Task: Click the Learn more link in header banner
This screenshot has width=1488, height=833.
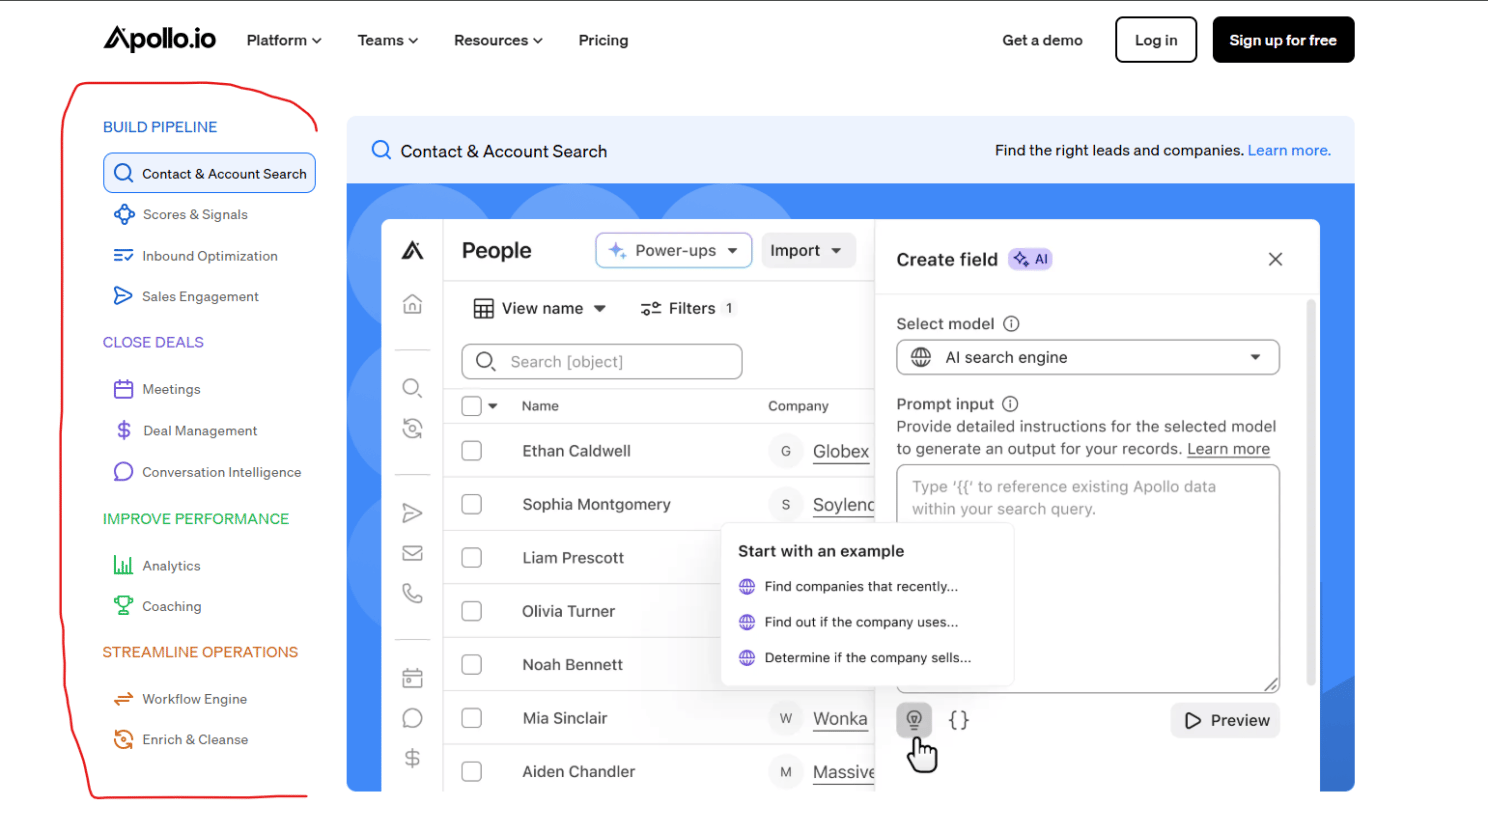Action: click(x=1289, y=150)
